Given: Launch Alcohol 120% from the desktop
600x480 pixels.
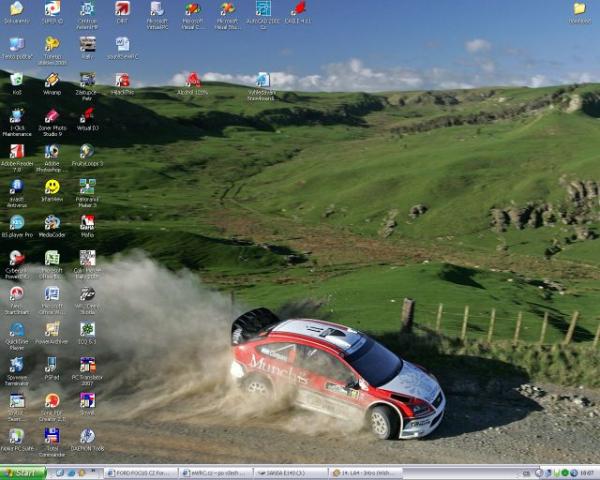Looking at the screenshot, I should point(193,80).
